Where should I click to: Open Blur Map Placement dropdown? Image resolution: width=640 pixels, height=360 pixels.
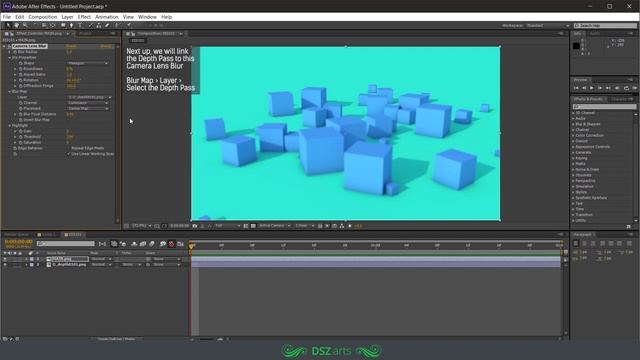click(88, 109)
